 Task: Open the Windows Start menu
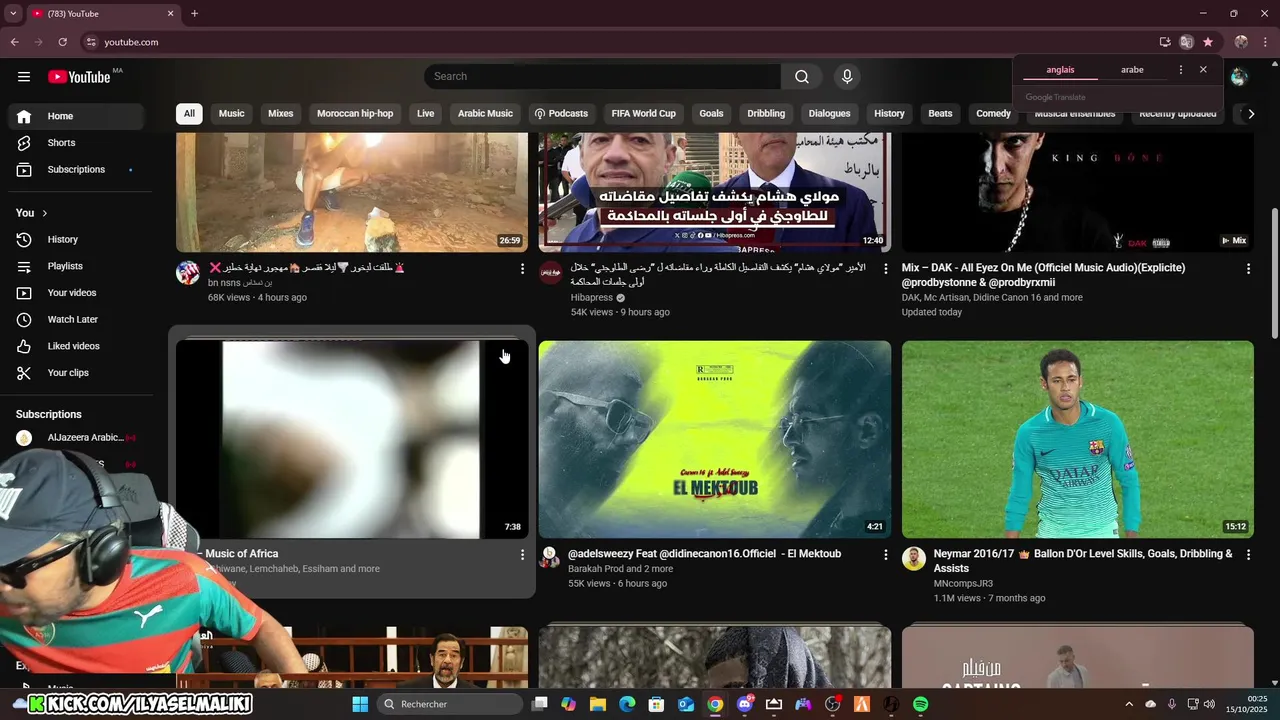(360, 704)
